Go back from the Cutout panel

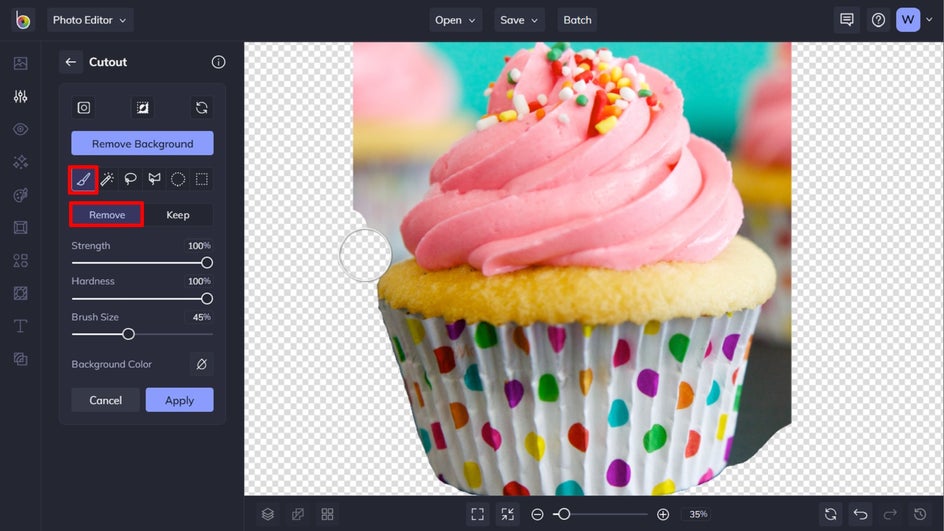[x=70, y=62]
